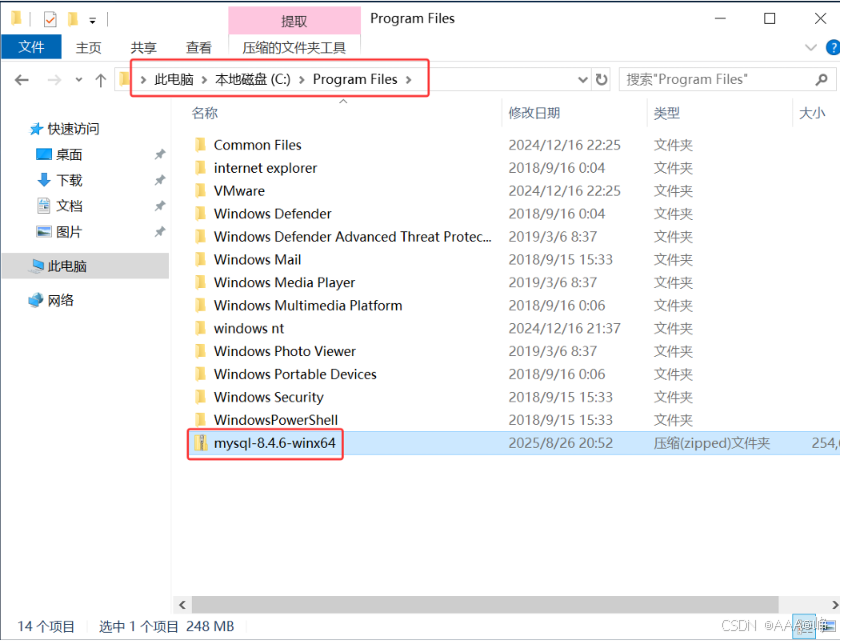Select 文档 in the navigation pane
The width and height of the screenshot is (841, 641).
click(x=69, y=206)
